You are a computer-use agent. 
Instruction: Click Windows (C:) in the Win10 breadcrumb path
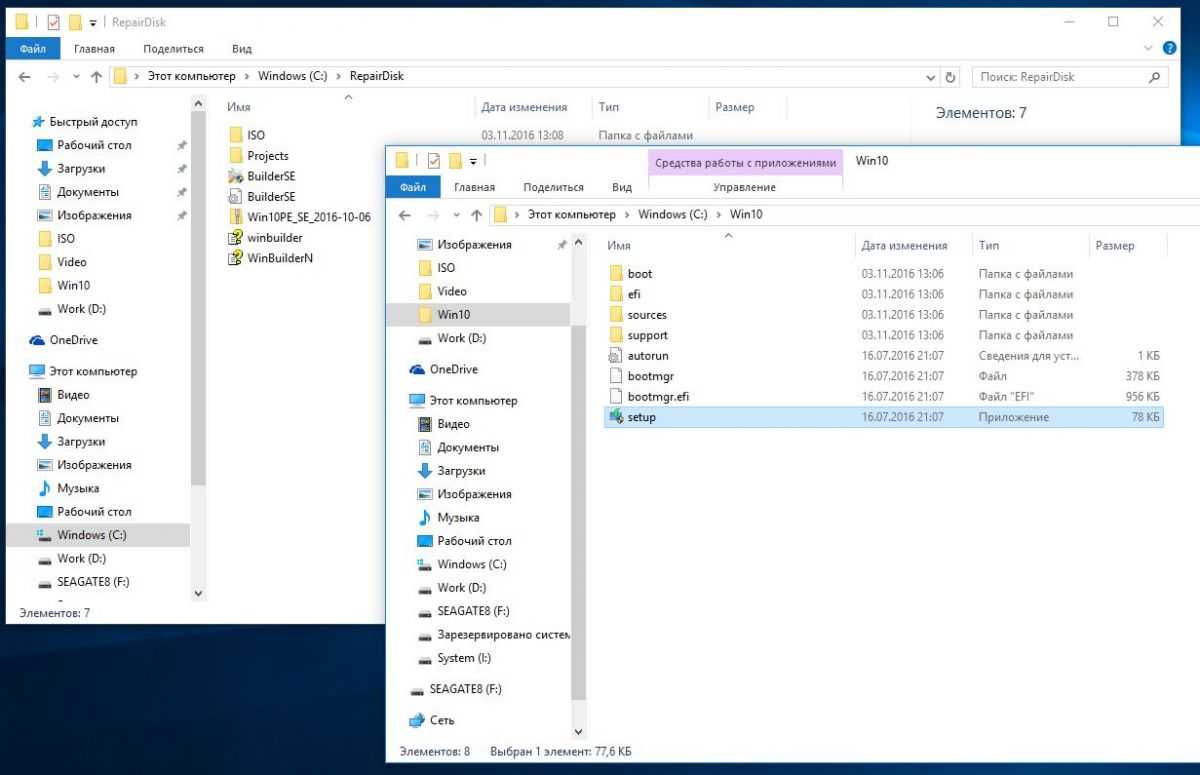(671, 215)
